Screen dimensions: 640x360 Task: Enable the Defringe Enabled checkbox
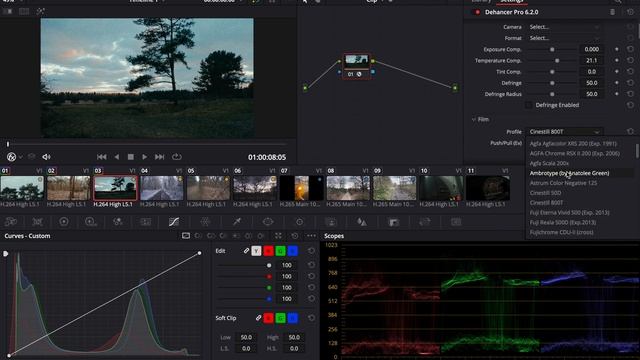pos(529,105)
